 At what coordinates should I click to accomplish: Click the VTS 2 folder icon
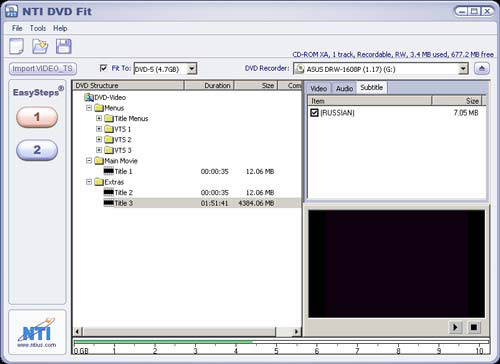point(109,140)
